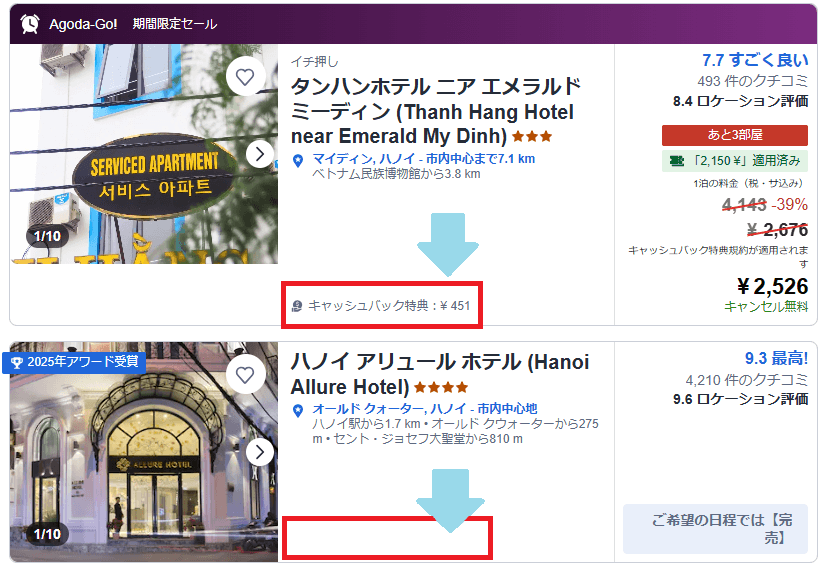The image size is (826, 569).
Task: Open Hanoi Allure Hotel title link
Action: click(x=439, y=374)
